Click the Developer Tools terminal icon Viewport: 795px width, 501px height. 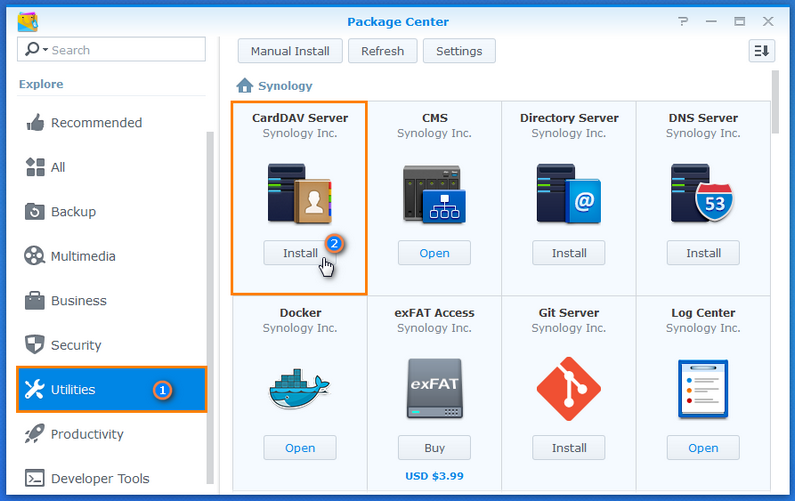click(34, 478)
